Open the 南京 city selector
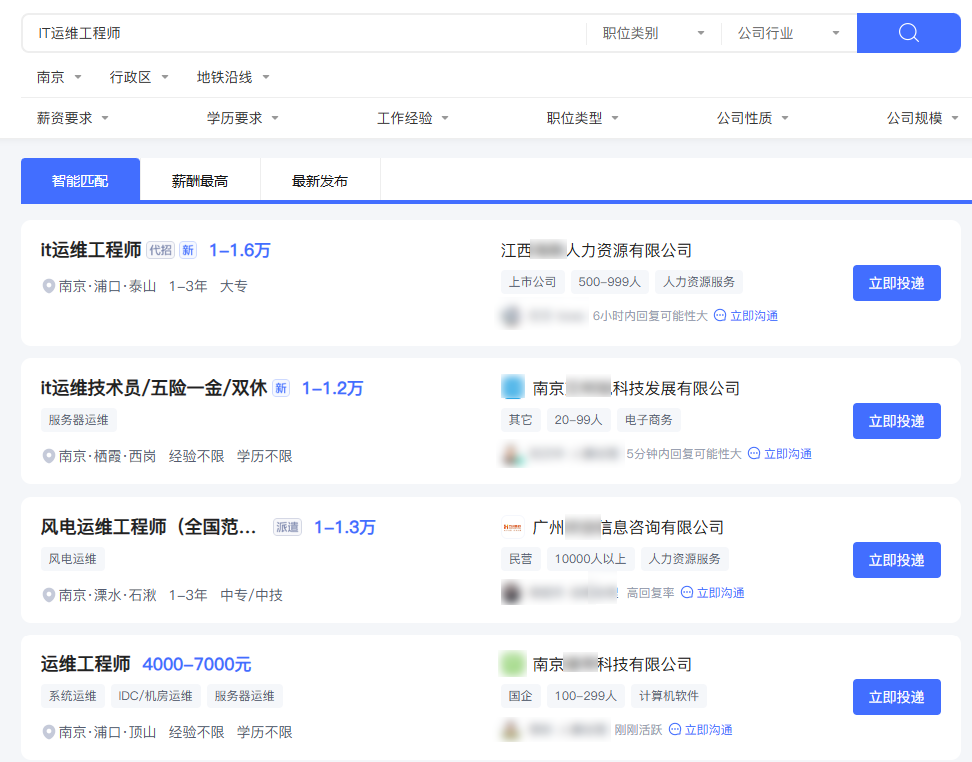Screen dimensions: 972x762 pos(59,77)
